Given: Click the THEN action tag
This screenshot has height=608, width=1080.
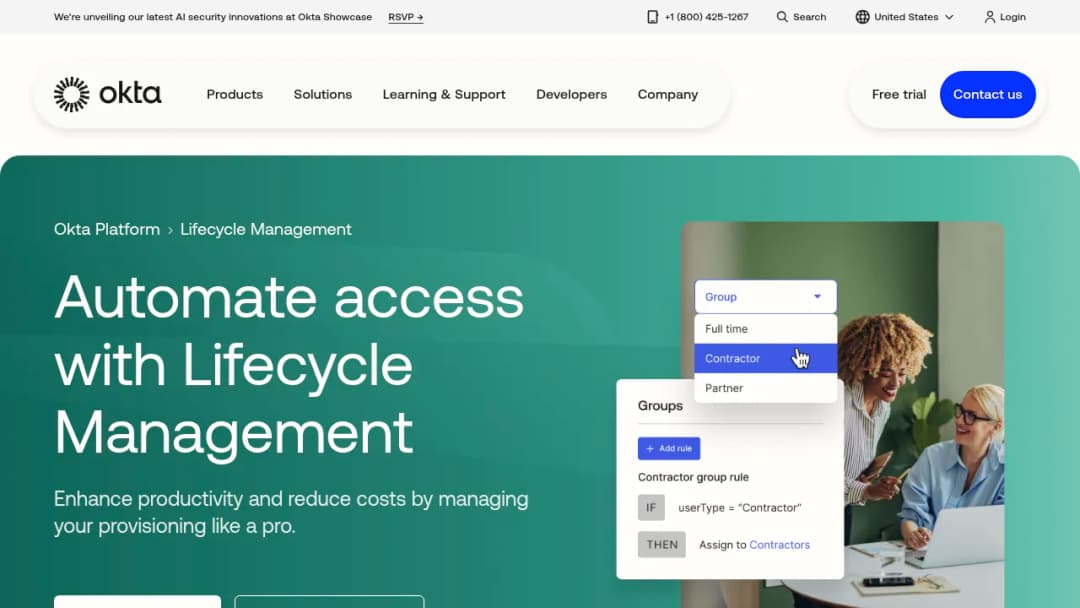Looking at the screenshot, I should pos(661,545).
